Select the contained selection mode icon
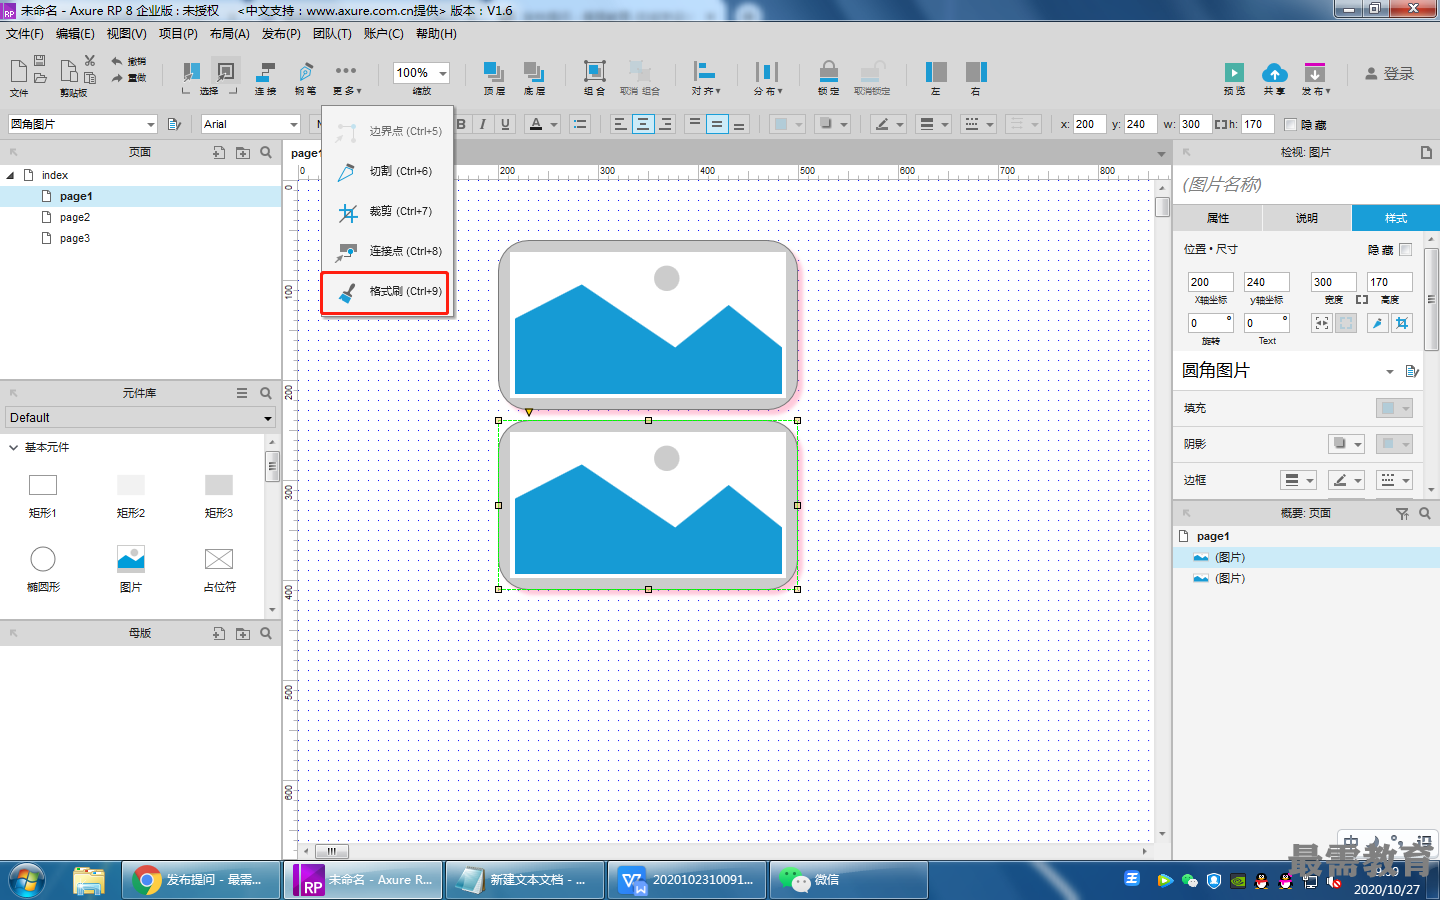 (x=226, y=72)
